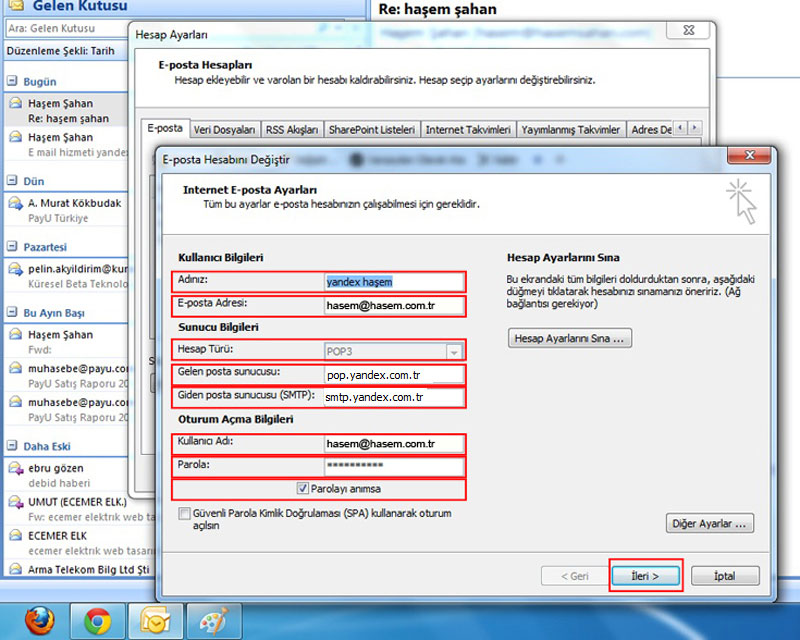Open the Internet Takvimleri tab

(468, 130)
